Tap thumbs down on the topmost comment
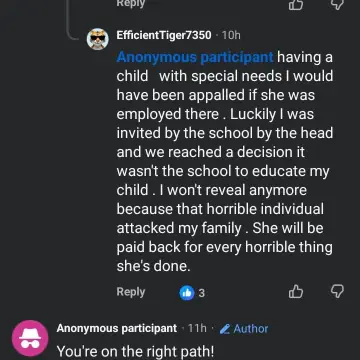Screen dimensions: 360x360 337,5
